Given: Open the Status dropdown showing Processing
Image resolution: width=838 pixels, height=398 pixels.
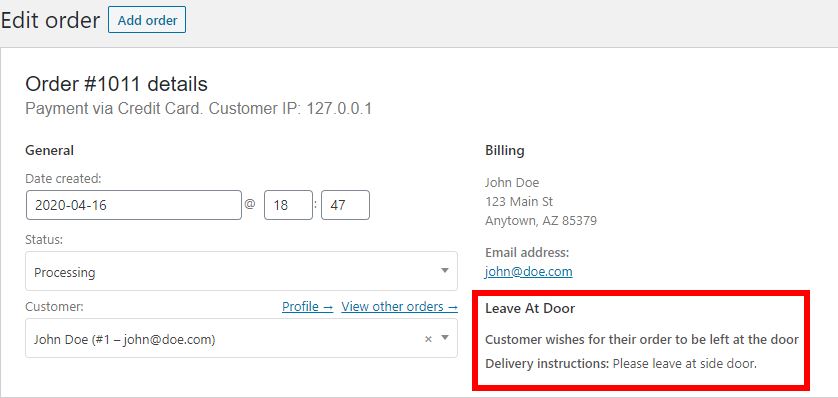Looking at the screenshot, I should [x=241, y=271].
